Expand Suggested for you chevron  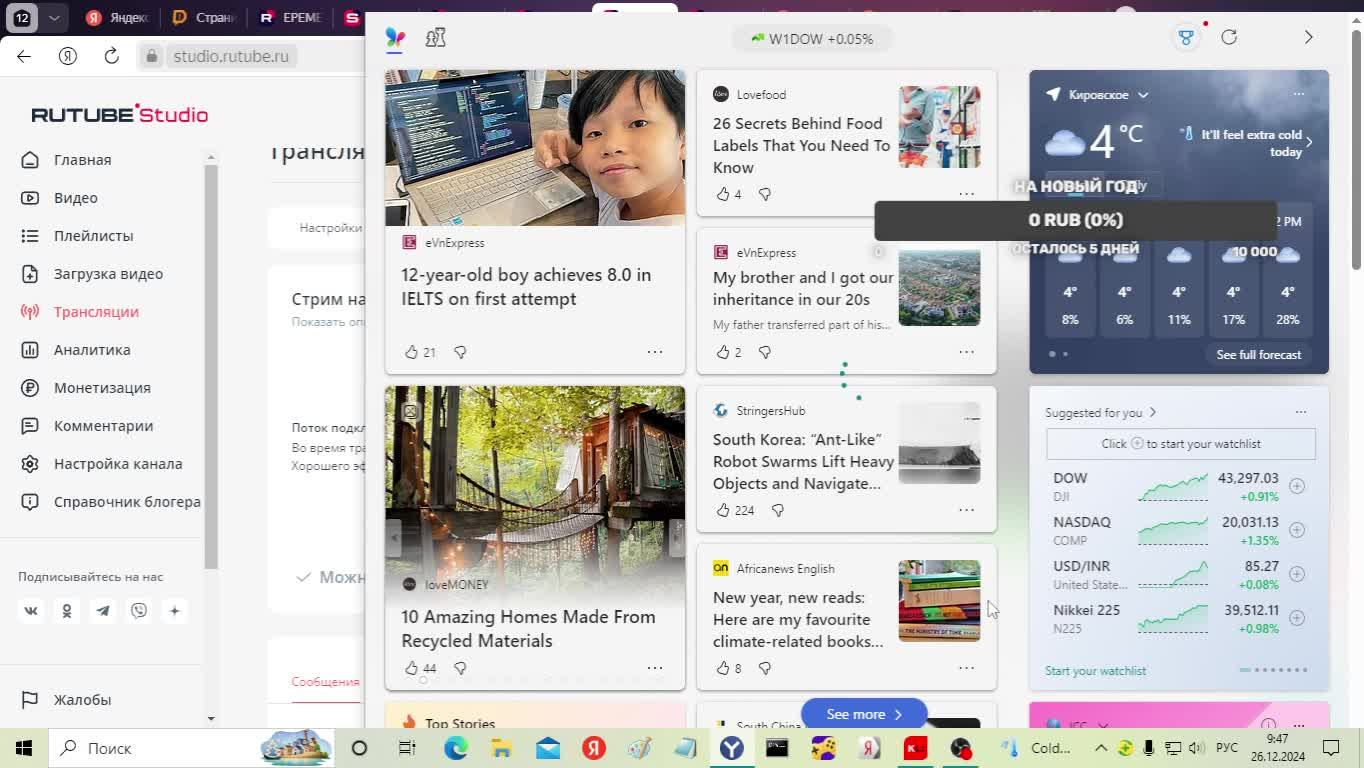(x=1152, y=412)
